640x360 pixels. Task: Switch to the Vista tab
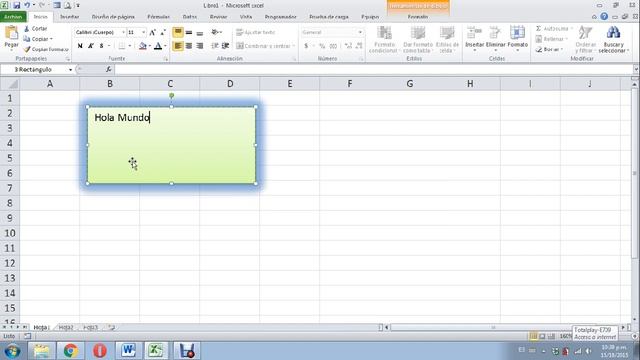[x=246, y=17]
